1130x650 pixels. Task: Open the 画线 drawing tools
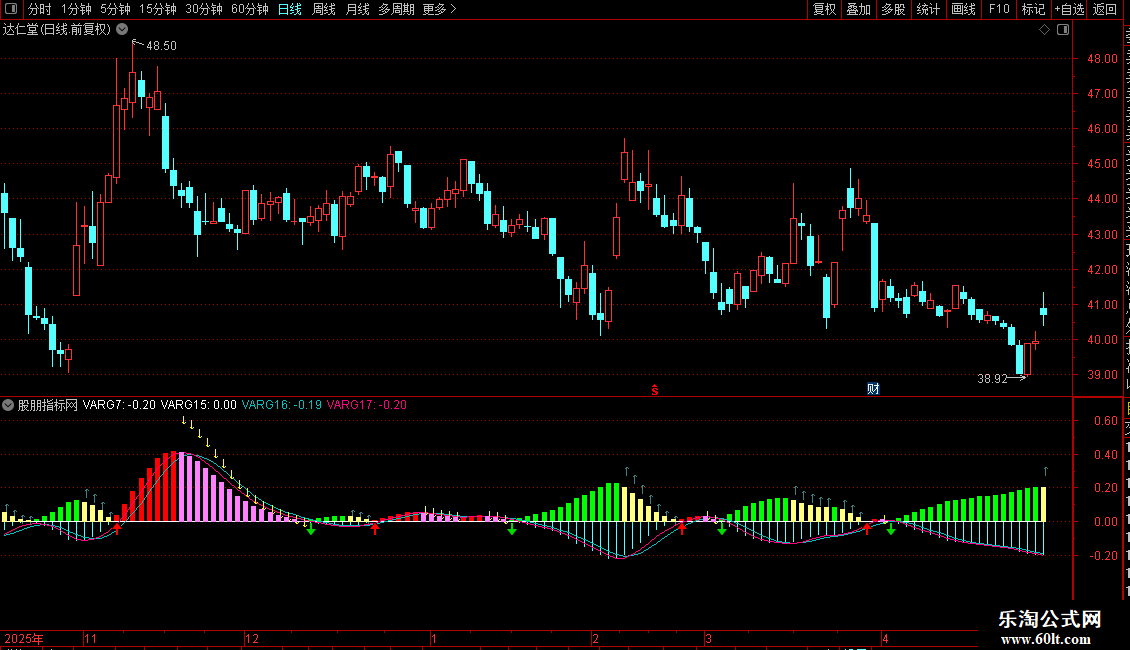(x=964, y=9)
